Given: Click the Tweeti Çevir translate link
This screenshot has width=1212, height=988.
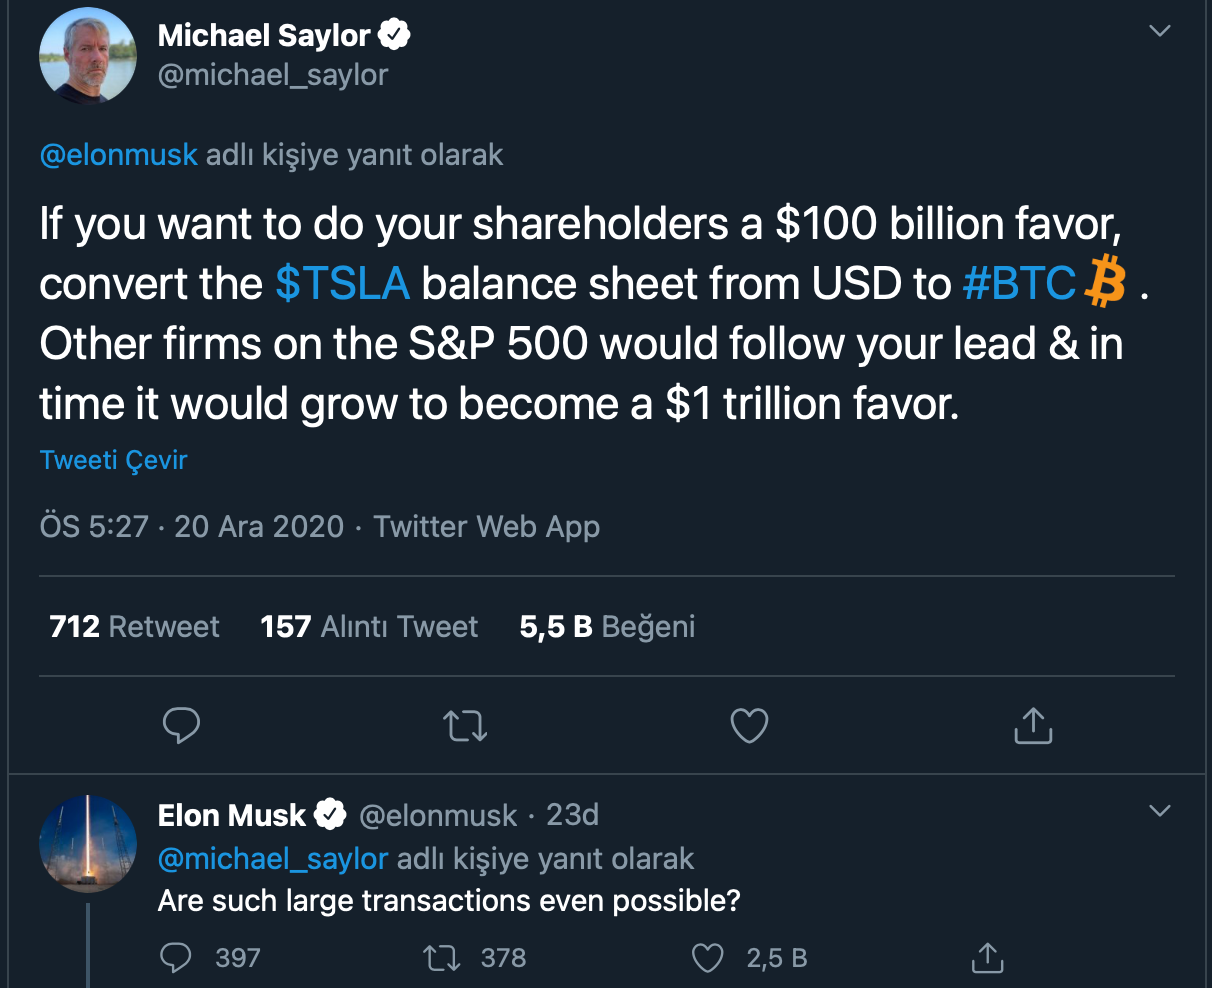Looking at the screenshot, I should tap(113, 460).
